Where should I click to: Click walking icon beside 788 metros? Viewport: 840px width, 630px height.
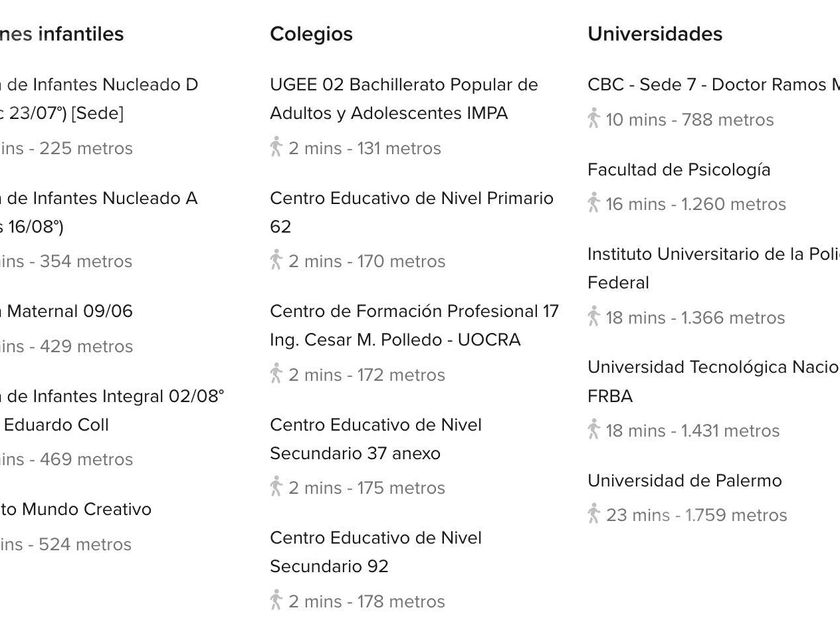(594, 118)
